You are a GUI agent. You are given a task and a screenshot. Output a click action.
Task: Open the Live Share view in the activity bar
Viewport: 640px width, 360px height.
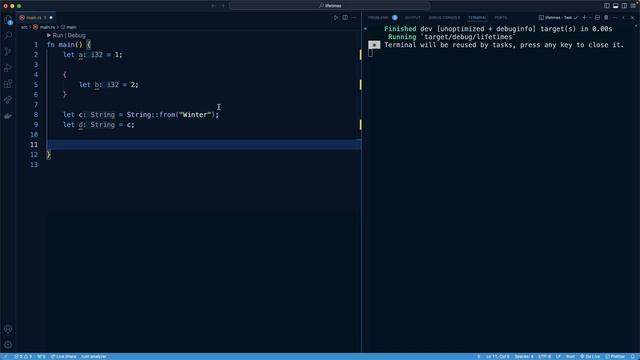8,100
